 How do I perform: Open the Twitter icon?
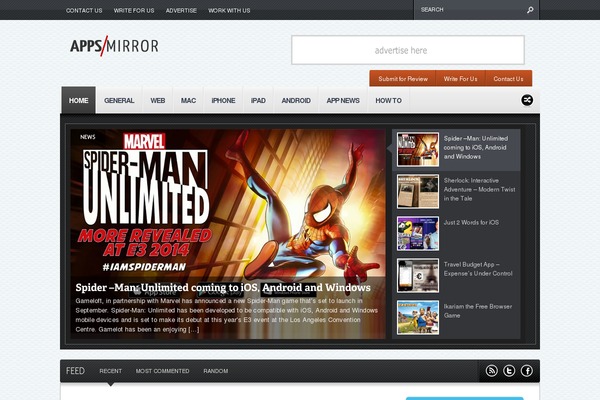point(509,371)
